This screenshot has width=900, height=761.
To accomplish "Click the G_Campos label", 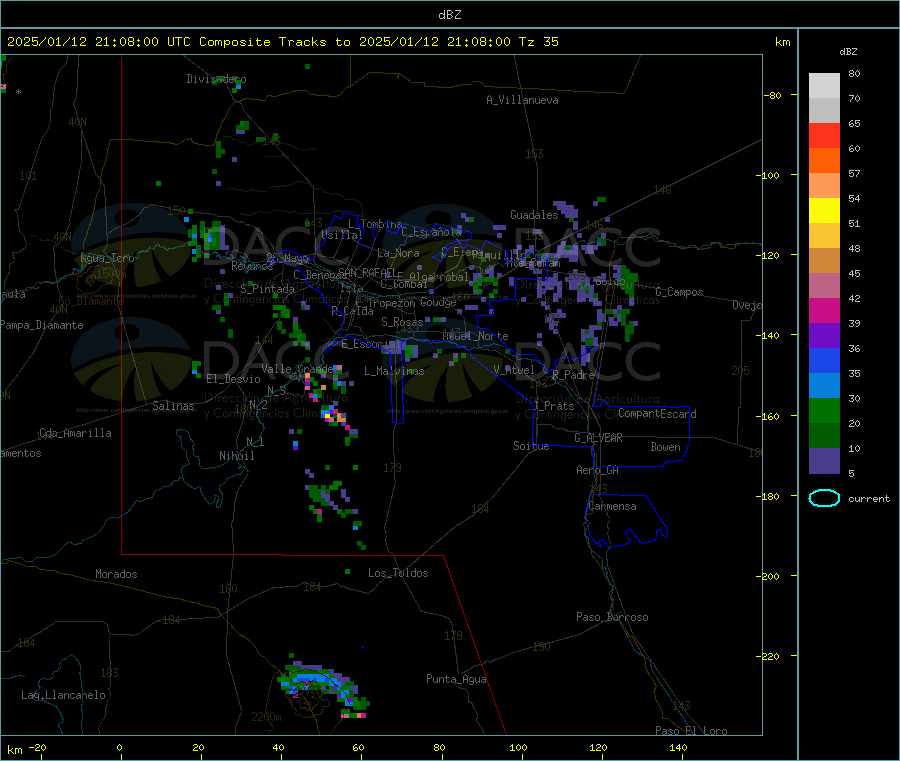I will (680, 292).
